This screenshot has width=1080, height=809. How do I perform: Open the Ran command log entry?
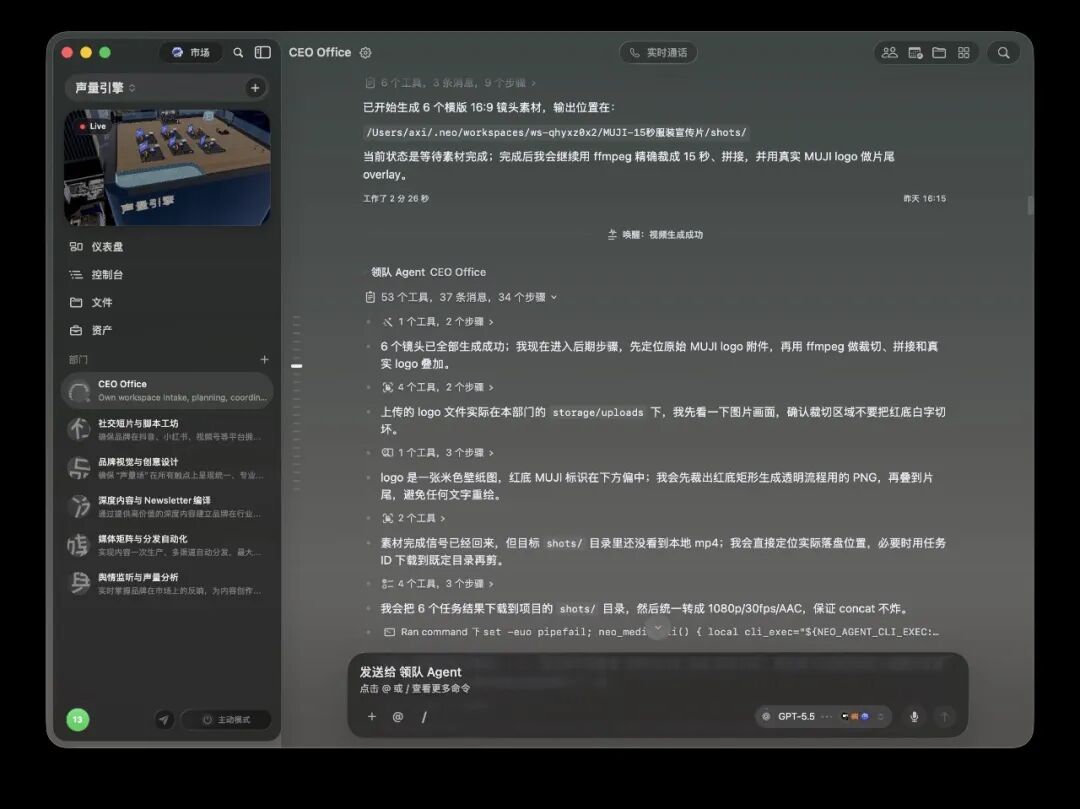click(661, 631)
